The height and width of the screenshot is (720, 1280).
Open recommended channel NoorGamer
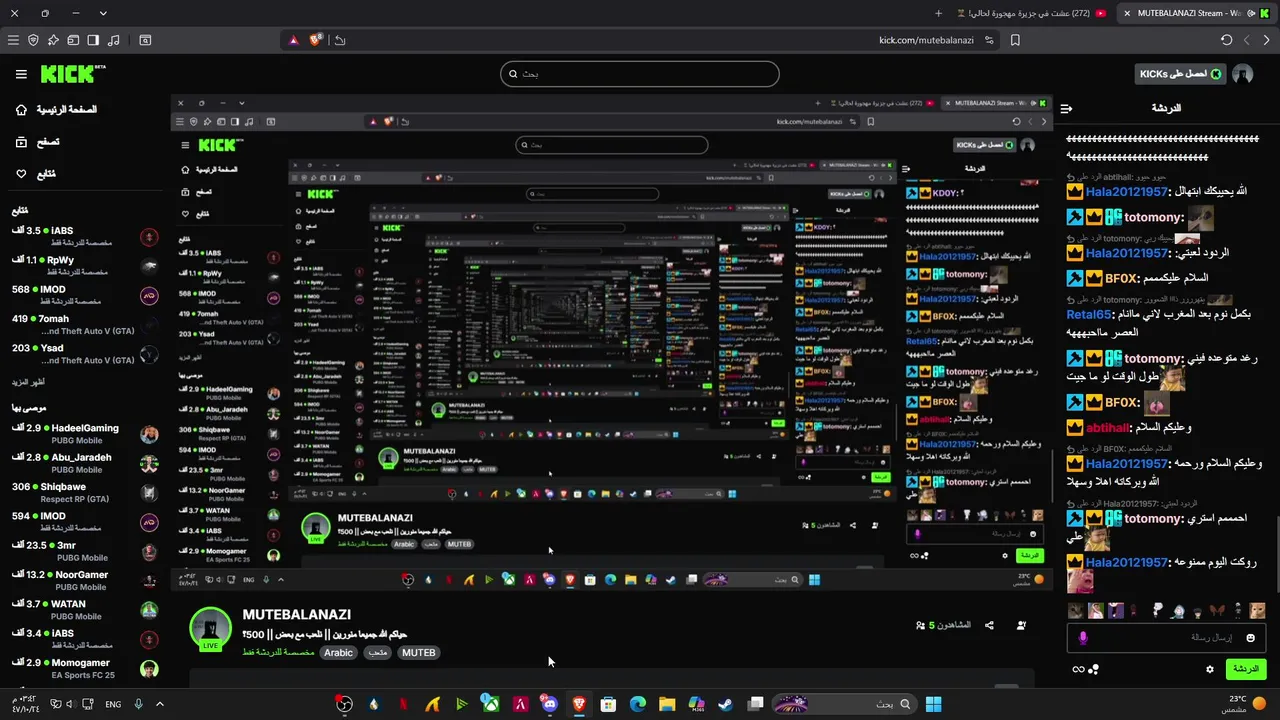(x=85, y=580)
